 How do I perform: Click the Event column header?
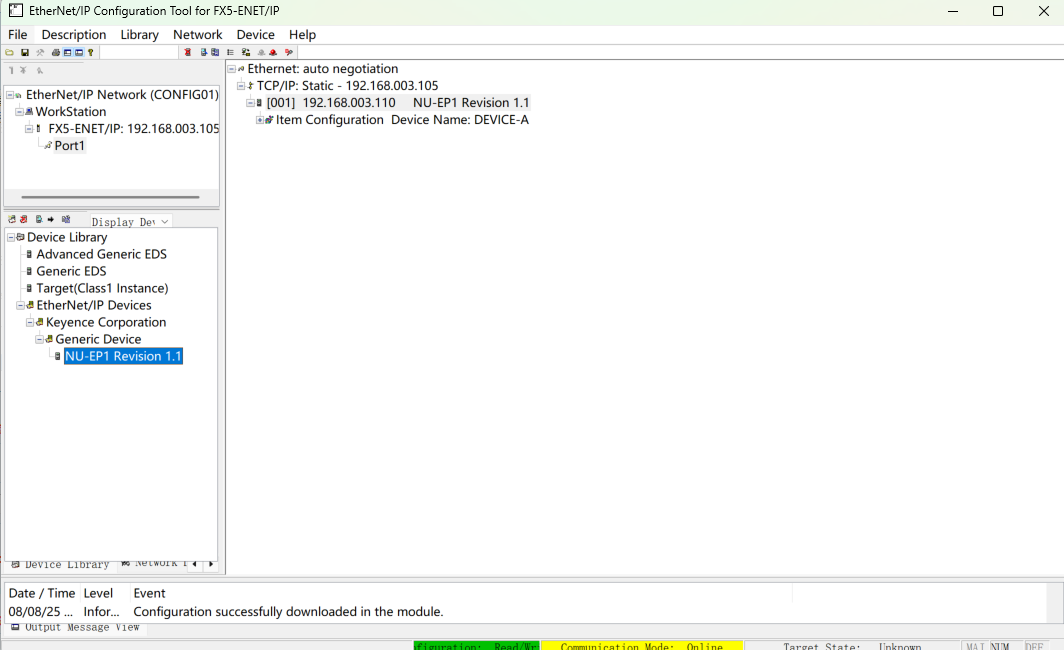[x=150, y=593]
